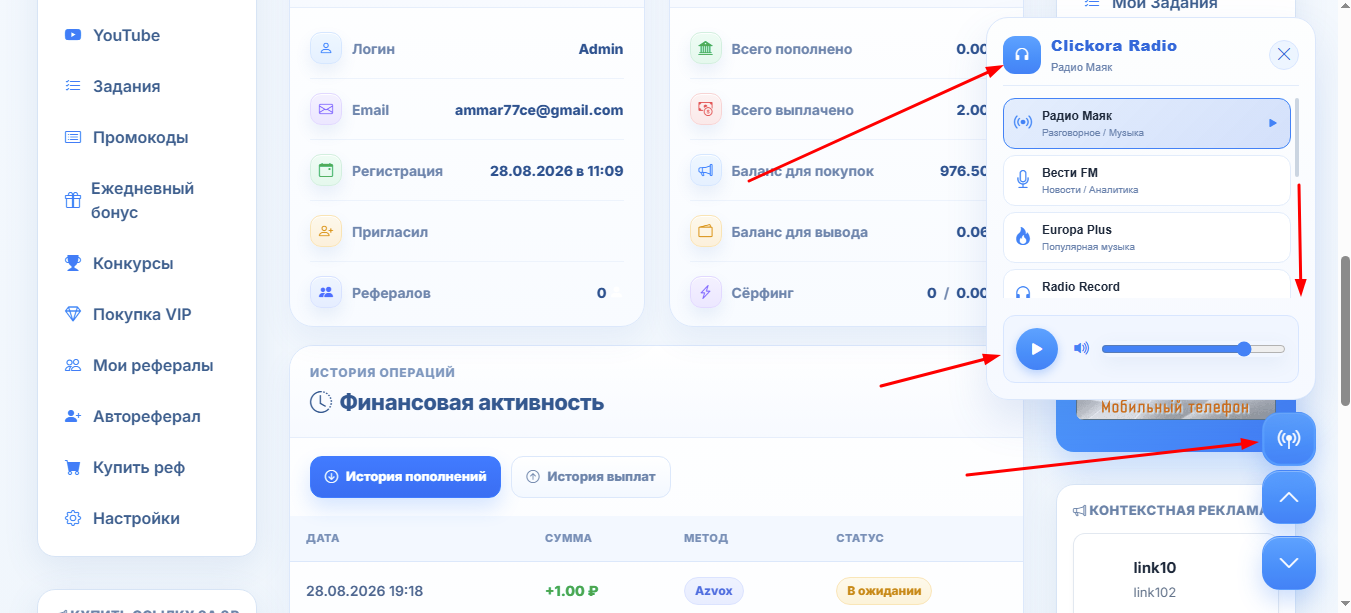Click the megaphone icon for Баланс для покупок
The width and height of the screenshot is (1351, 613).
tap(706, 170)
